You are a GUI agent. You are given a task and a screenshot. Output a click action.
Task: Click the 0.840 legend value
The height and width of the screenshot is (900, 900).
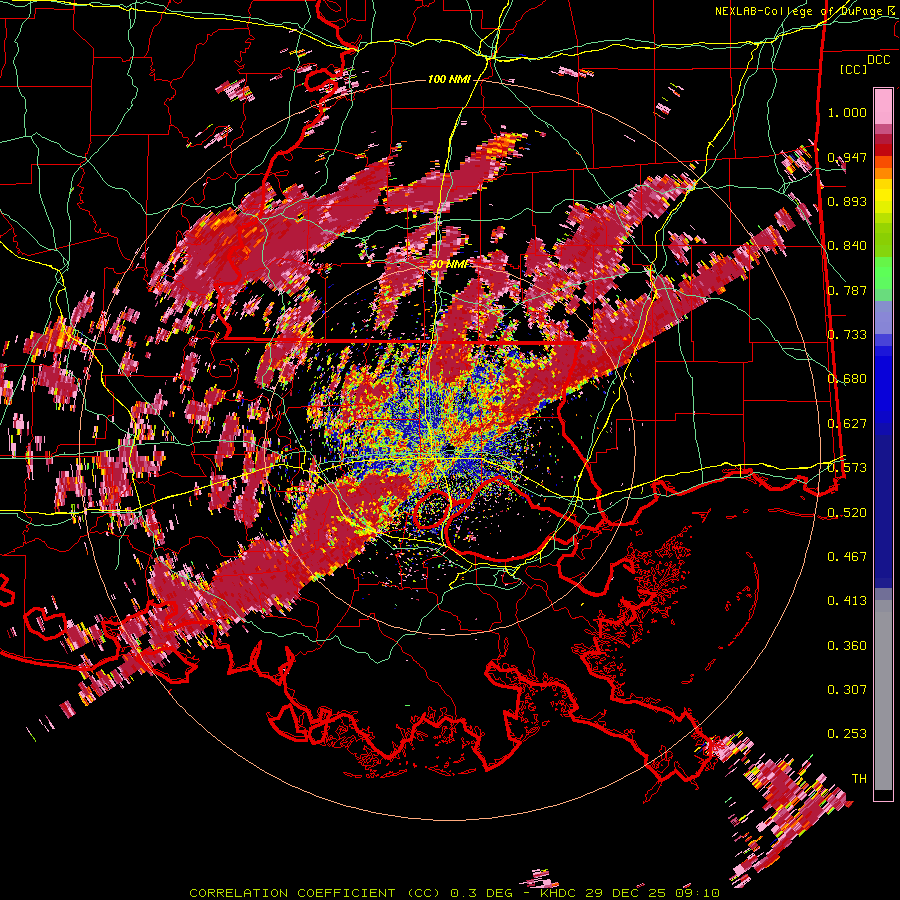pyautogui.click(x=847, y=246)
